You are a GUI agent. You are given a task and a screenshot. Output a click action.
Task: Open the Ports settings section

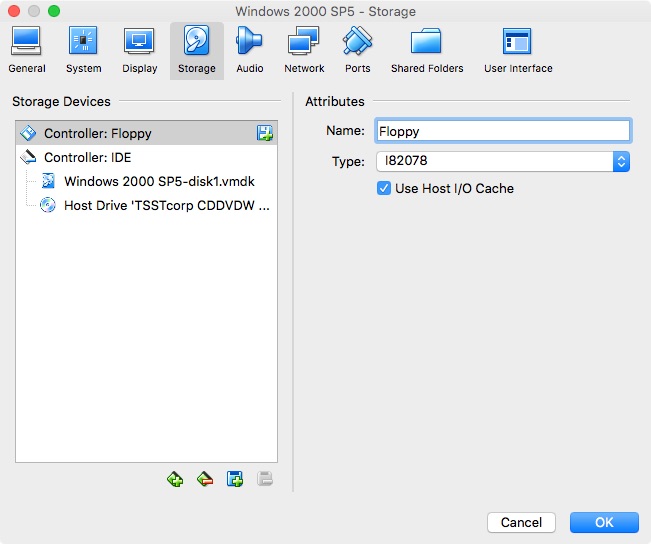point(357,51)
